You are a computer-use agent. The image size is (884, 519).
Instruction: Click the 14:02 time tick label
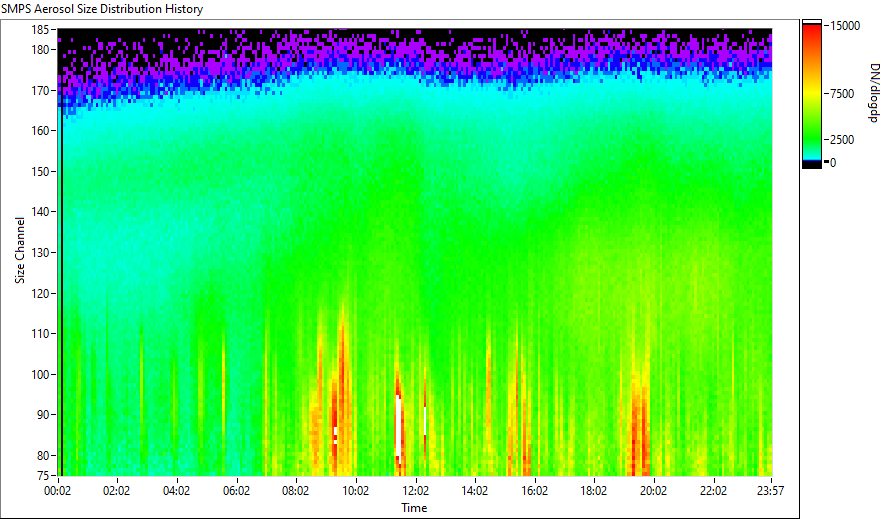475,491
